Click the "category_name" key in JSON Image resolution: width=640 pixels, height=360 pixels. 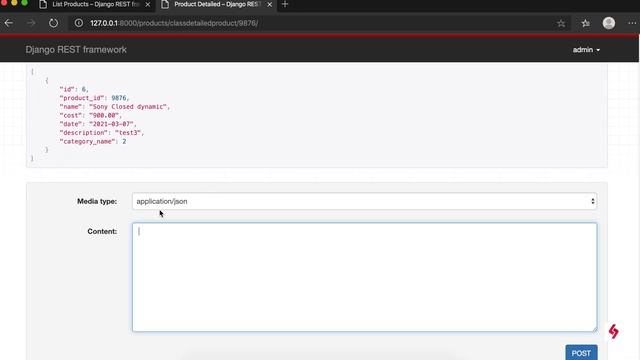coord(87,142)
